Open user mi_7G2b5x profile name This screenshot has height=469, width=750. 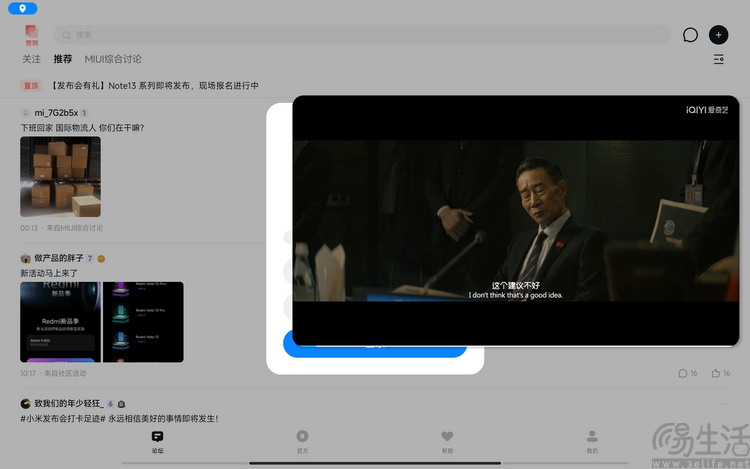(56, 113)
